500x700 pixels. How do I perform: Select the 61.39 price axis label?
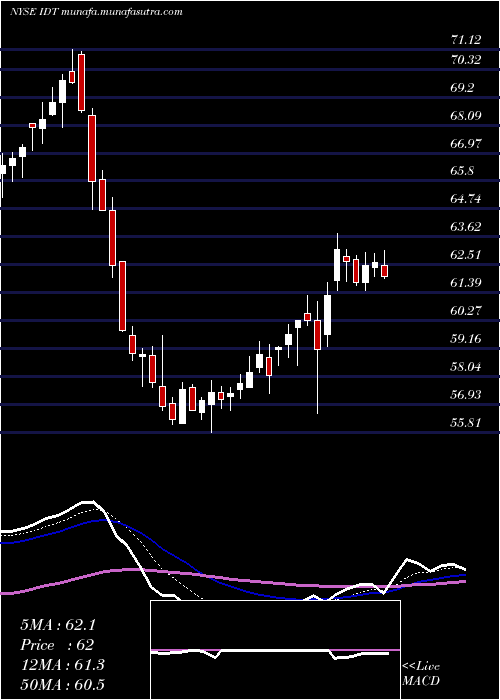point(466,282)
